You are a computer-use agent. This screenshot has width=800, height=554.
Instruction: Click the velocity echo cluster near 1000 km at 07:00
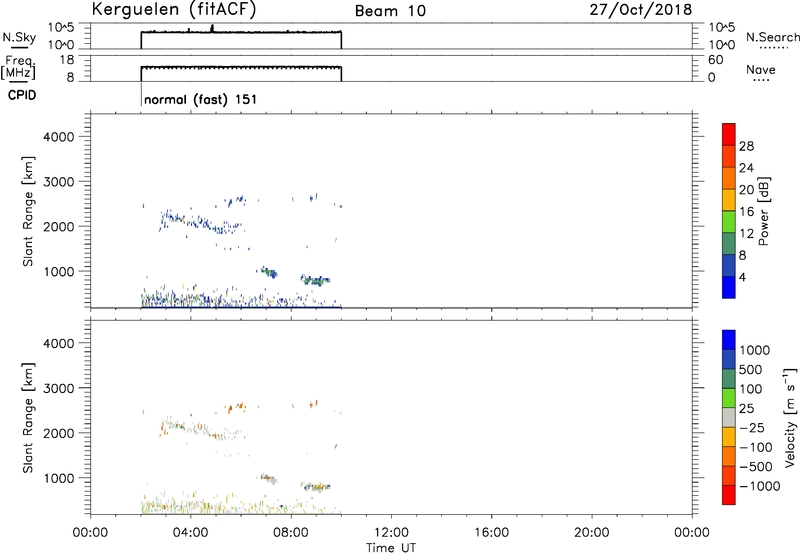[269, 479]
